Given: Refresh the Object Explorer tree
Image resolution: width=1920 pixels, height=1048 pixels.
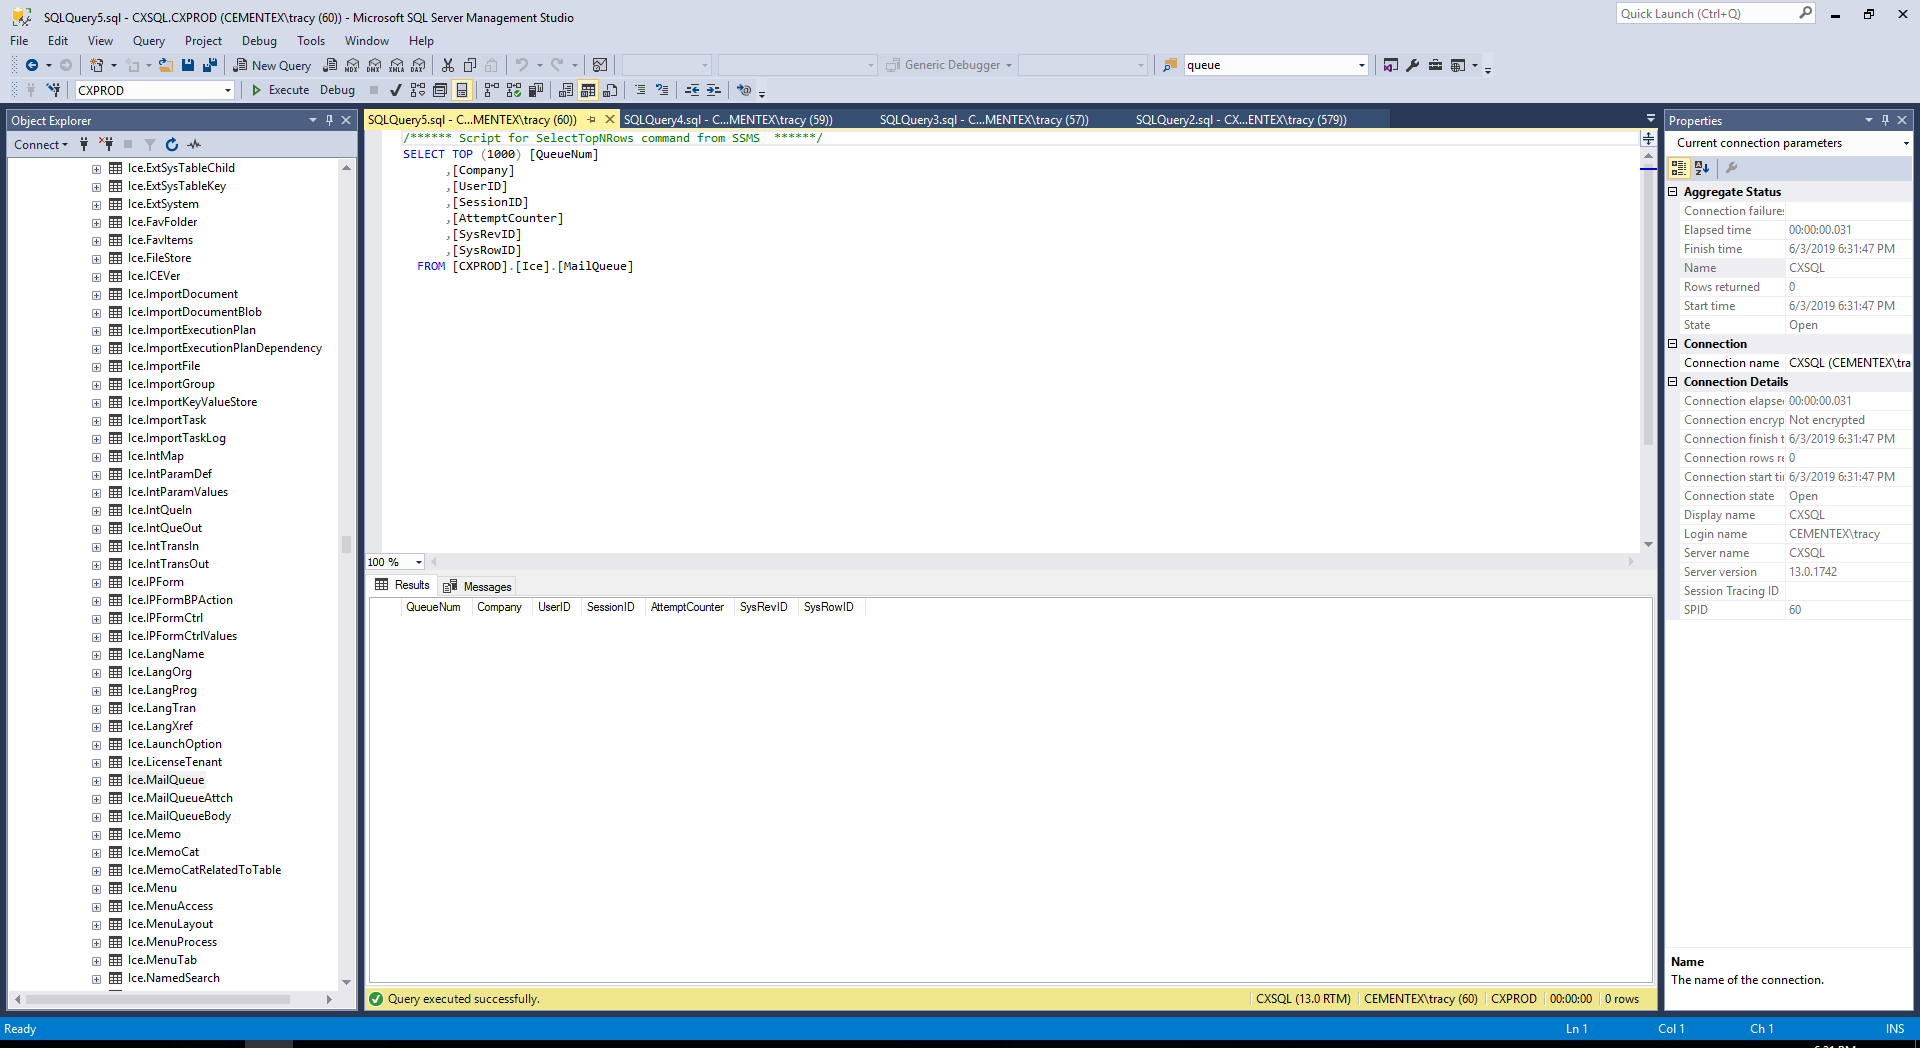Looking at the screenshot, I should 172,145.
